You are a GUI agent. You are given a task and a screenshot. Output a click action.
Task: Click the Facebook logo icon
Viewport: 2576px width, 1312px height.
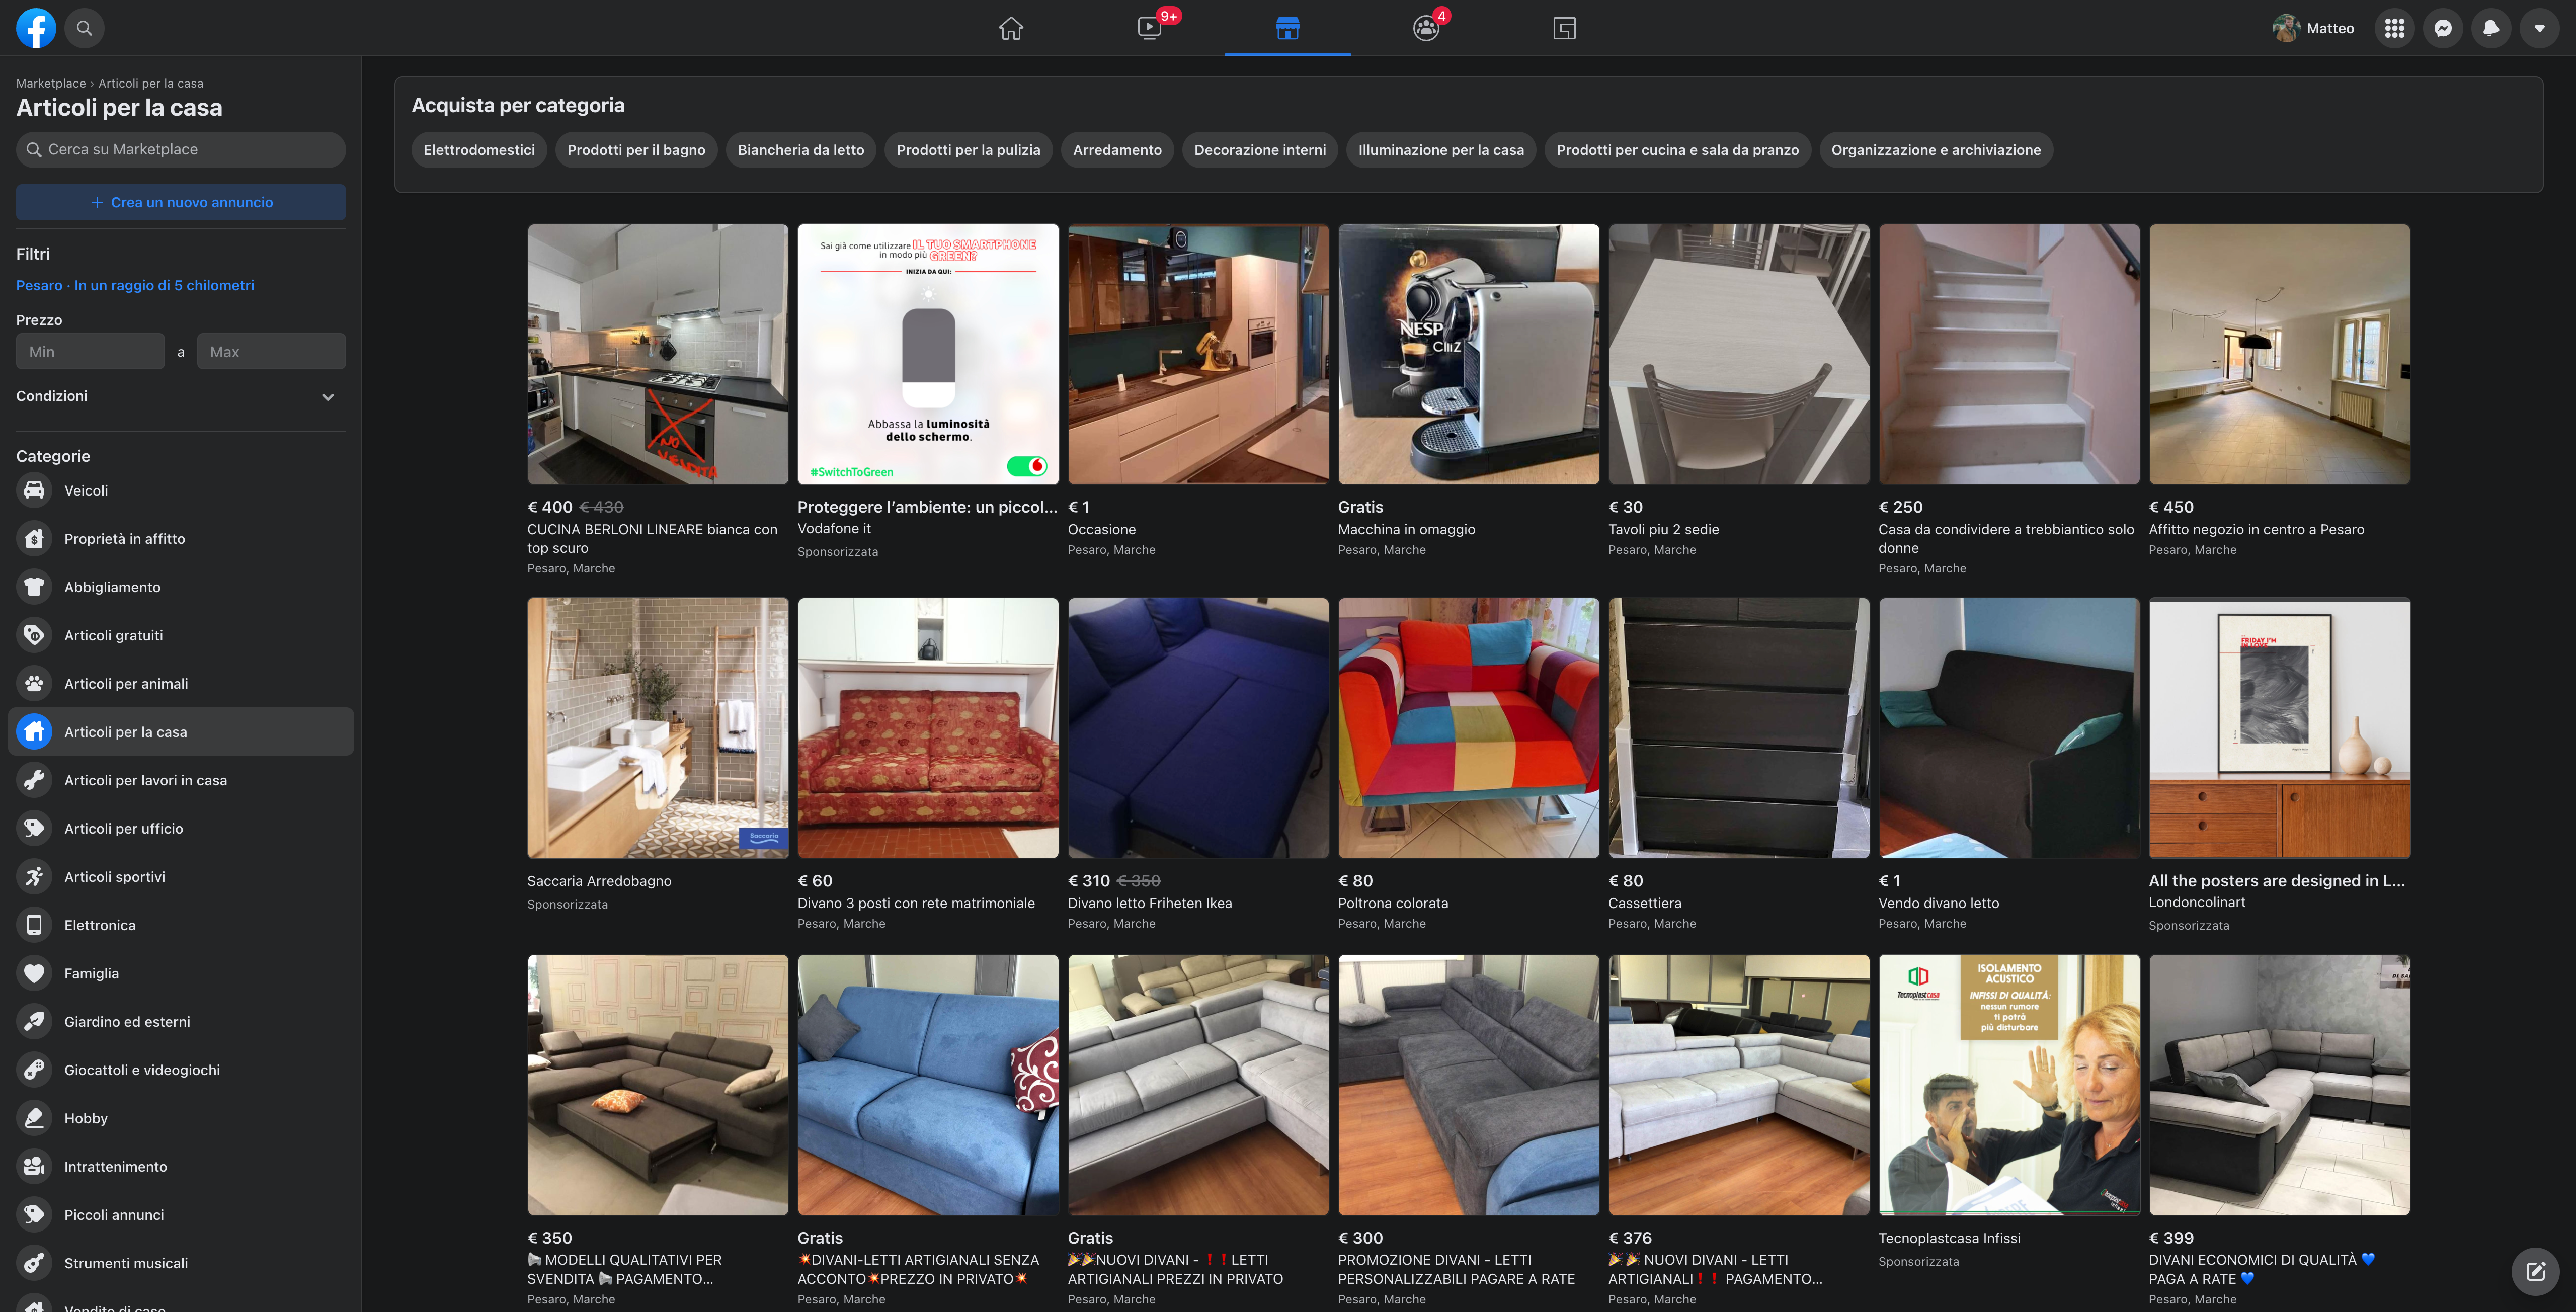click(x=36, y=28)
